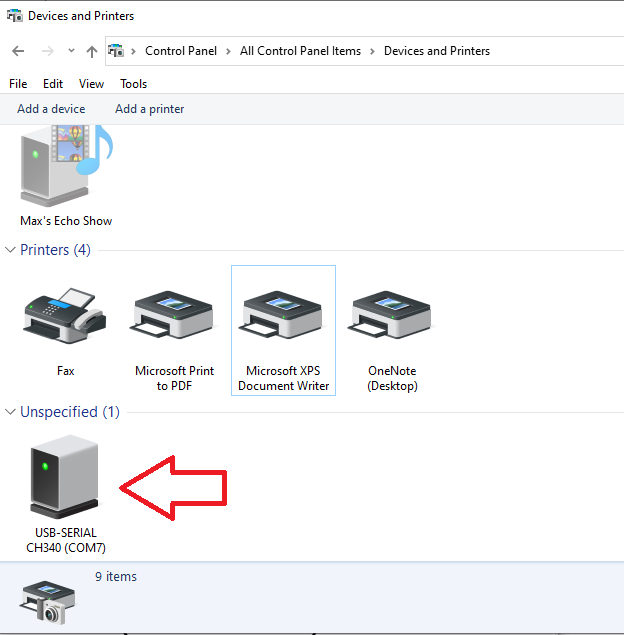Expand chevron after Control Panel breadcrumb

(228, 51)
